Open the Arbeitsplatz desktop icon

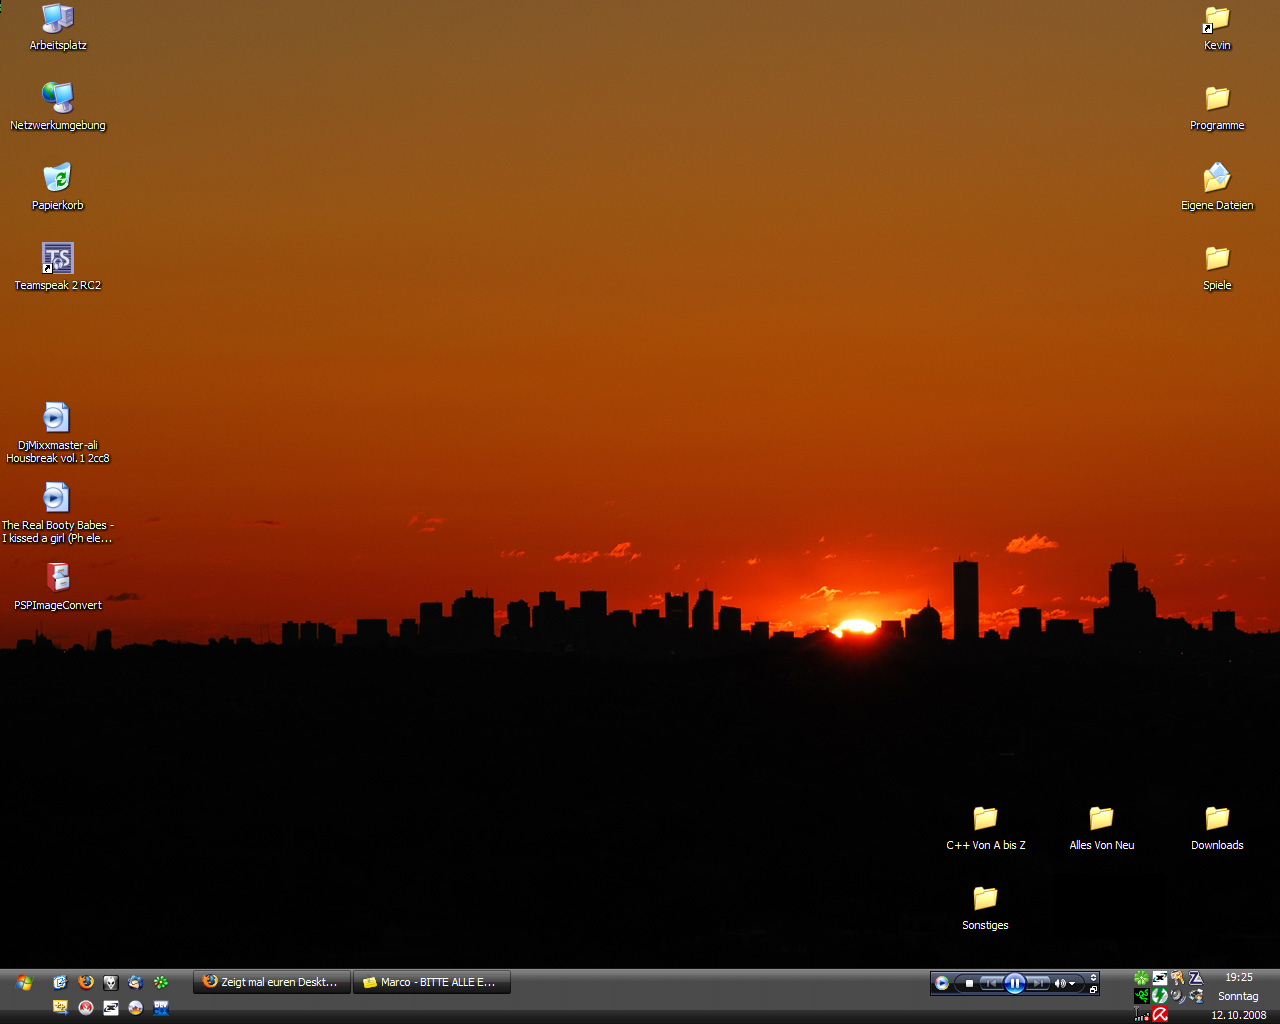58,19
